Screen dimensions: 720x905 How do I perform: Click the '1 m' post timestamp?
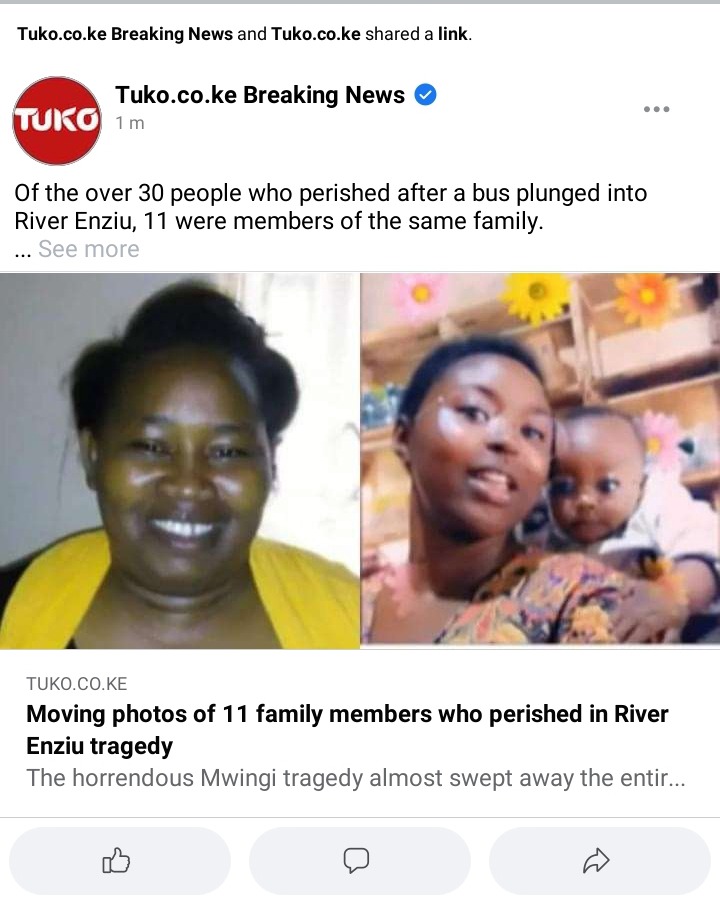coord(130,123)
